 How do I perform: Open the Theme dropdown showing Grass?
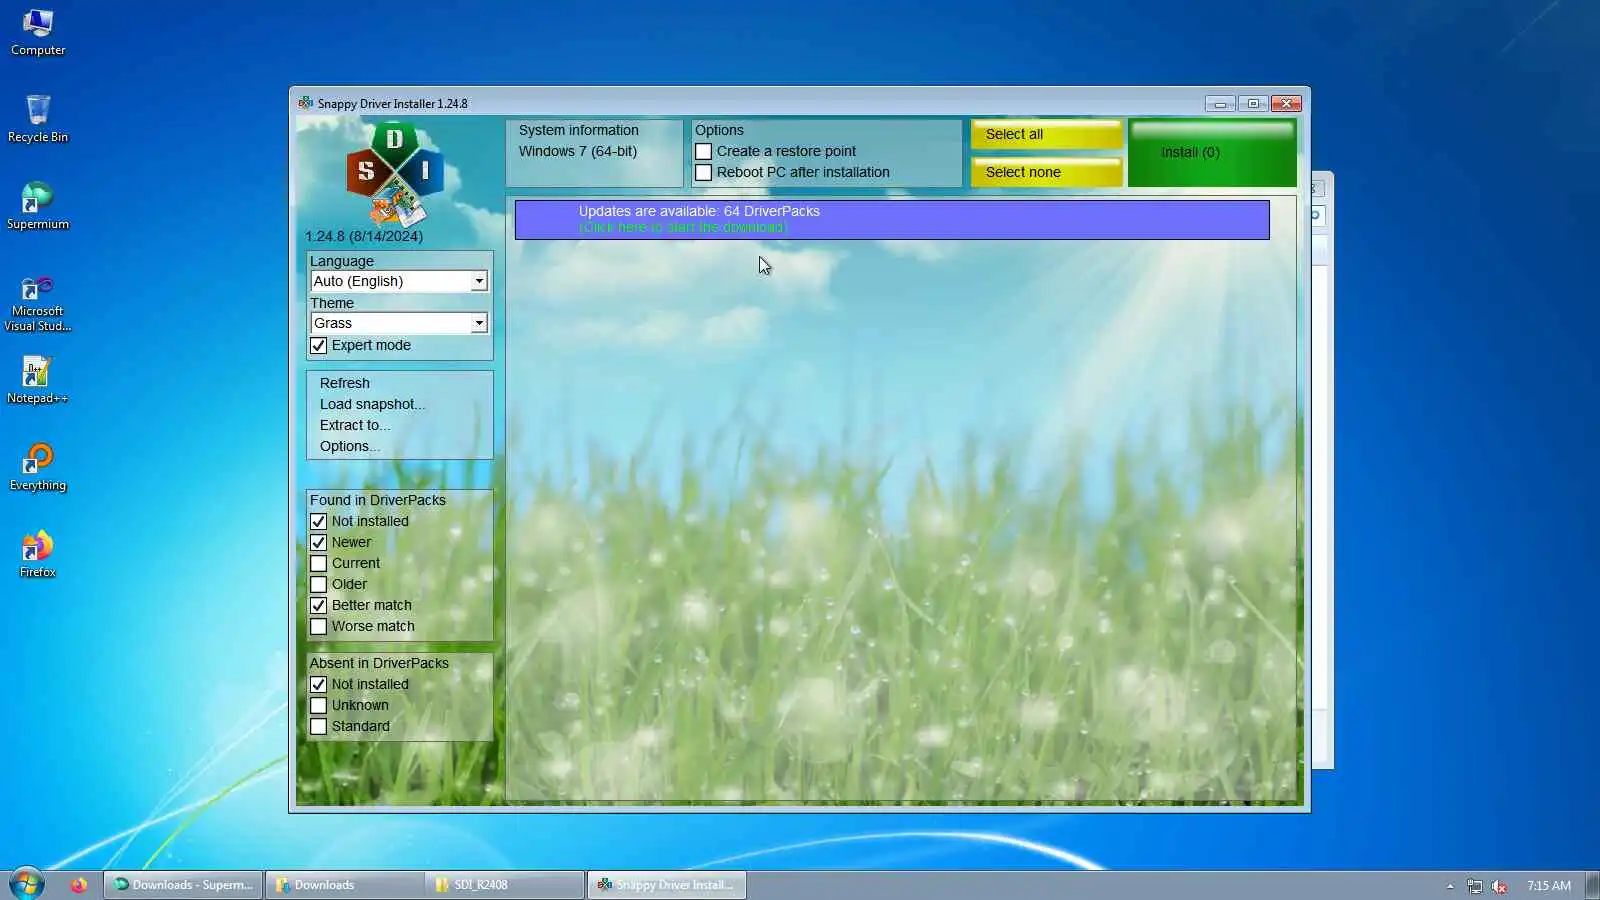(x=399, y=323)
